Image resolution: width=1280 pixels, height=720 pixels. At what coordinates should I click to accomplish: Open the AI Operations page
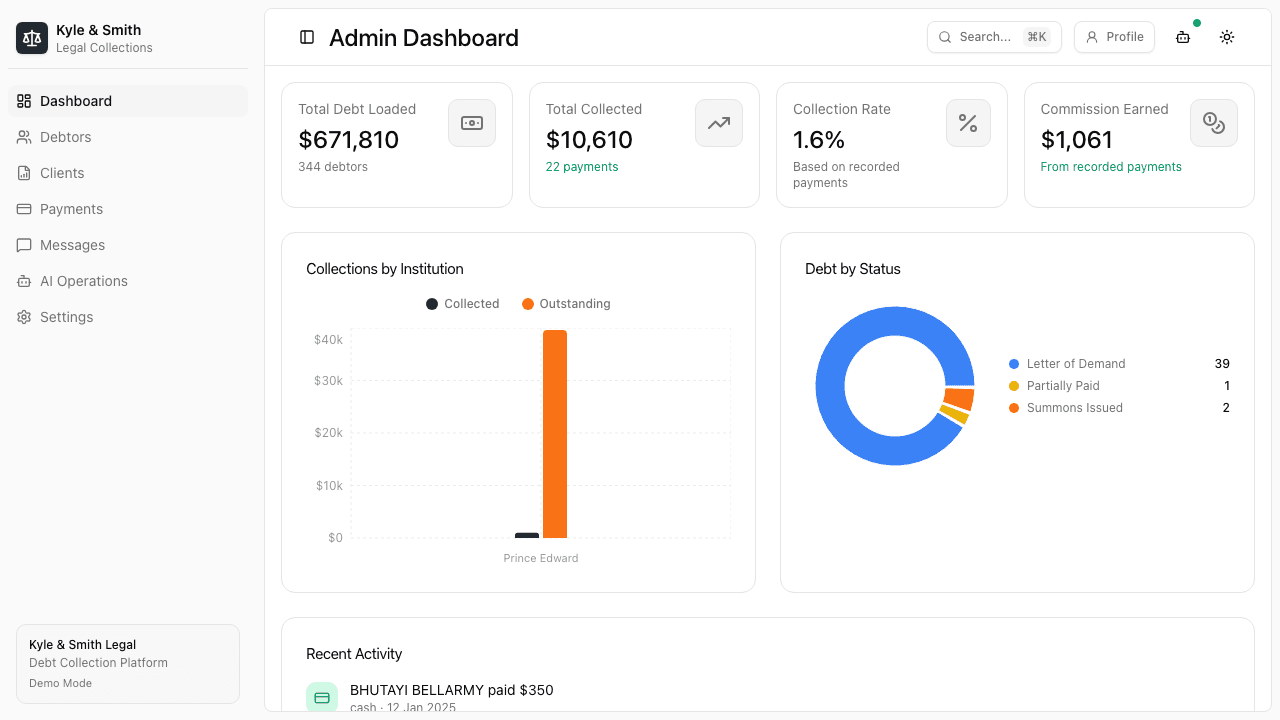[82, 281]
